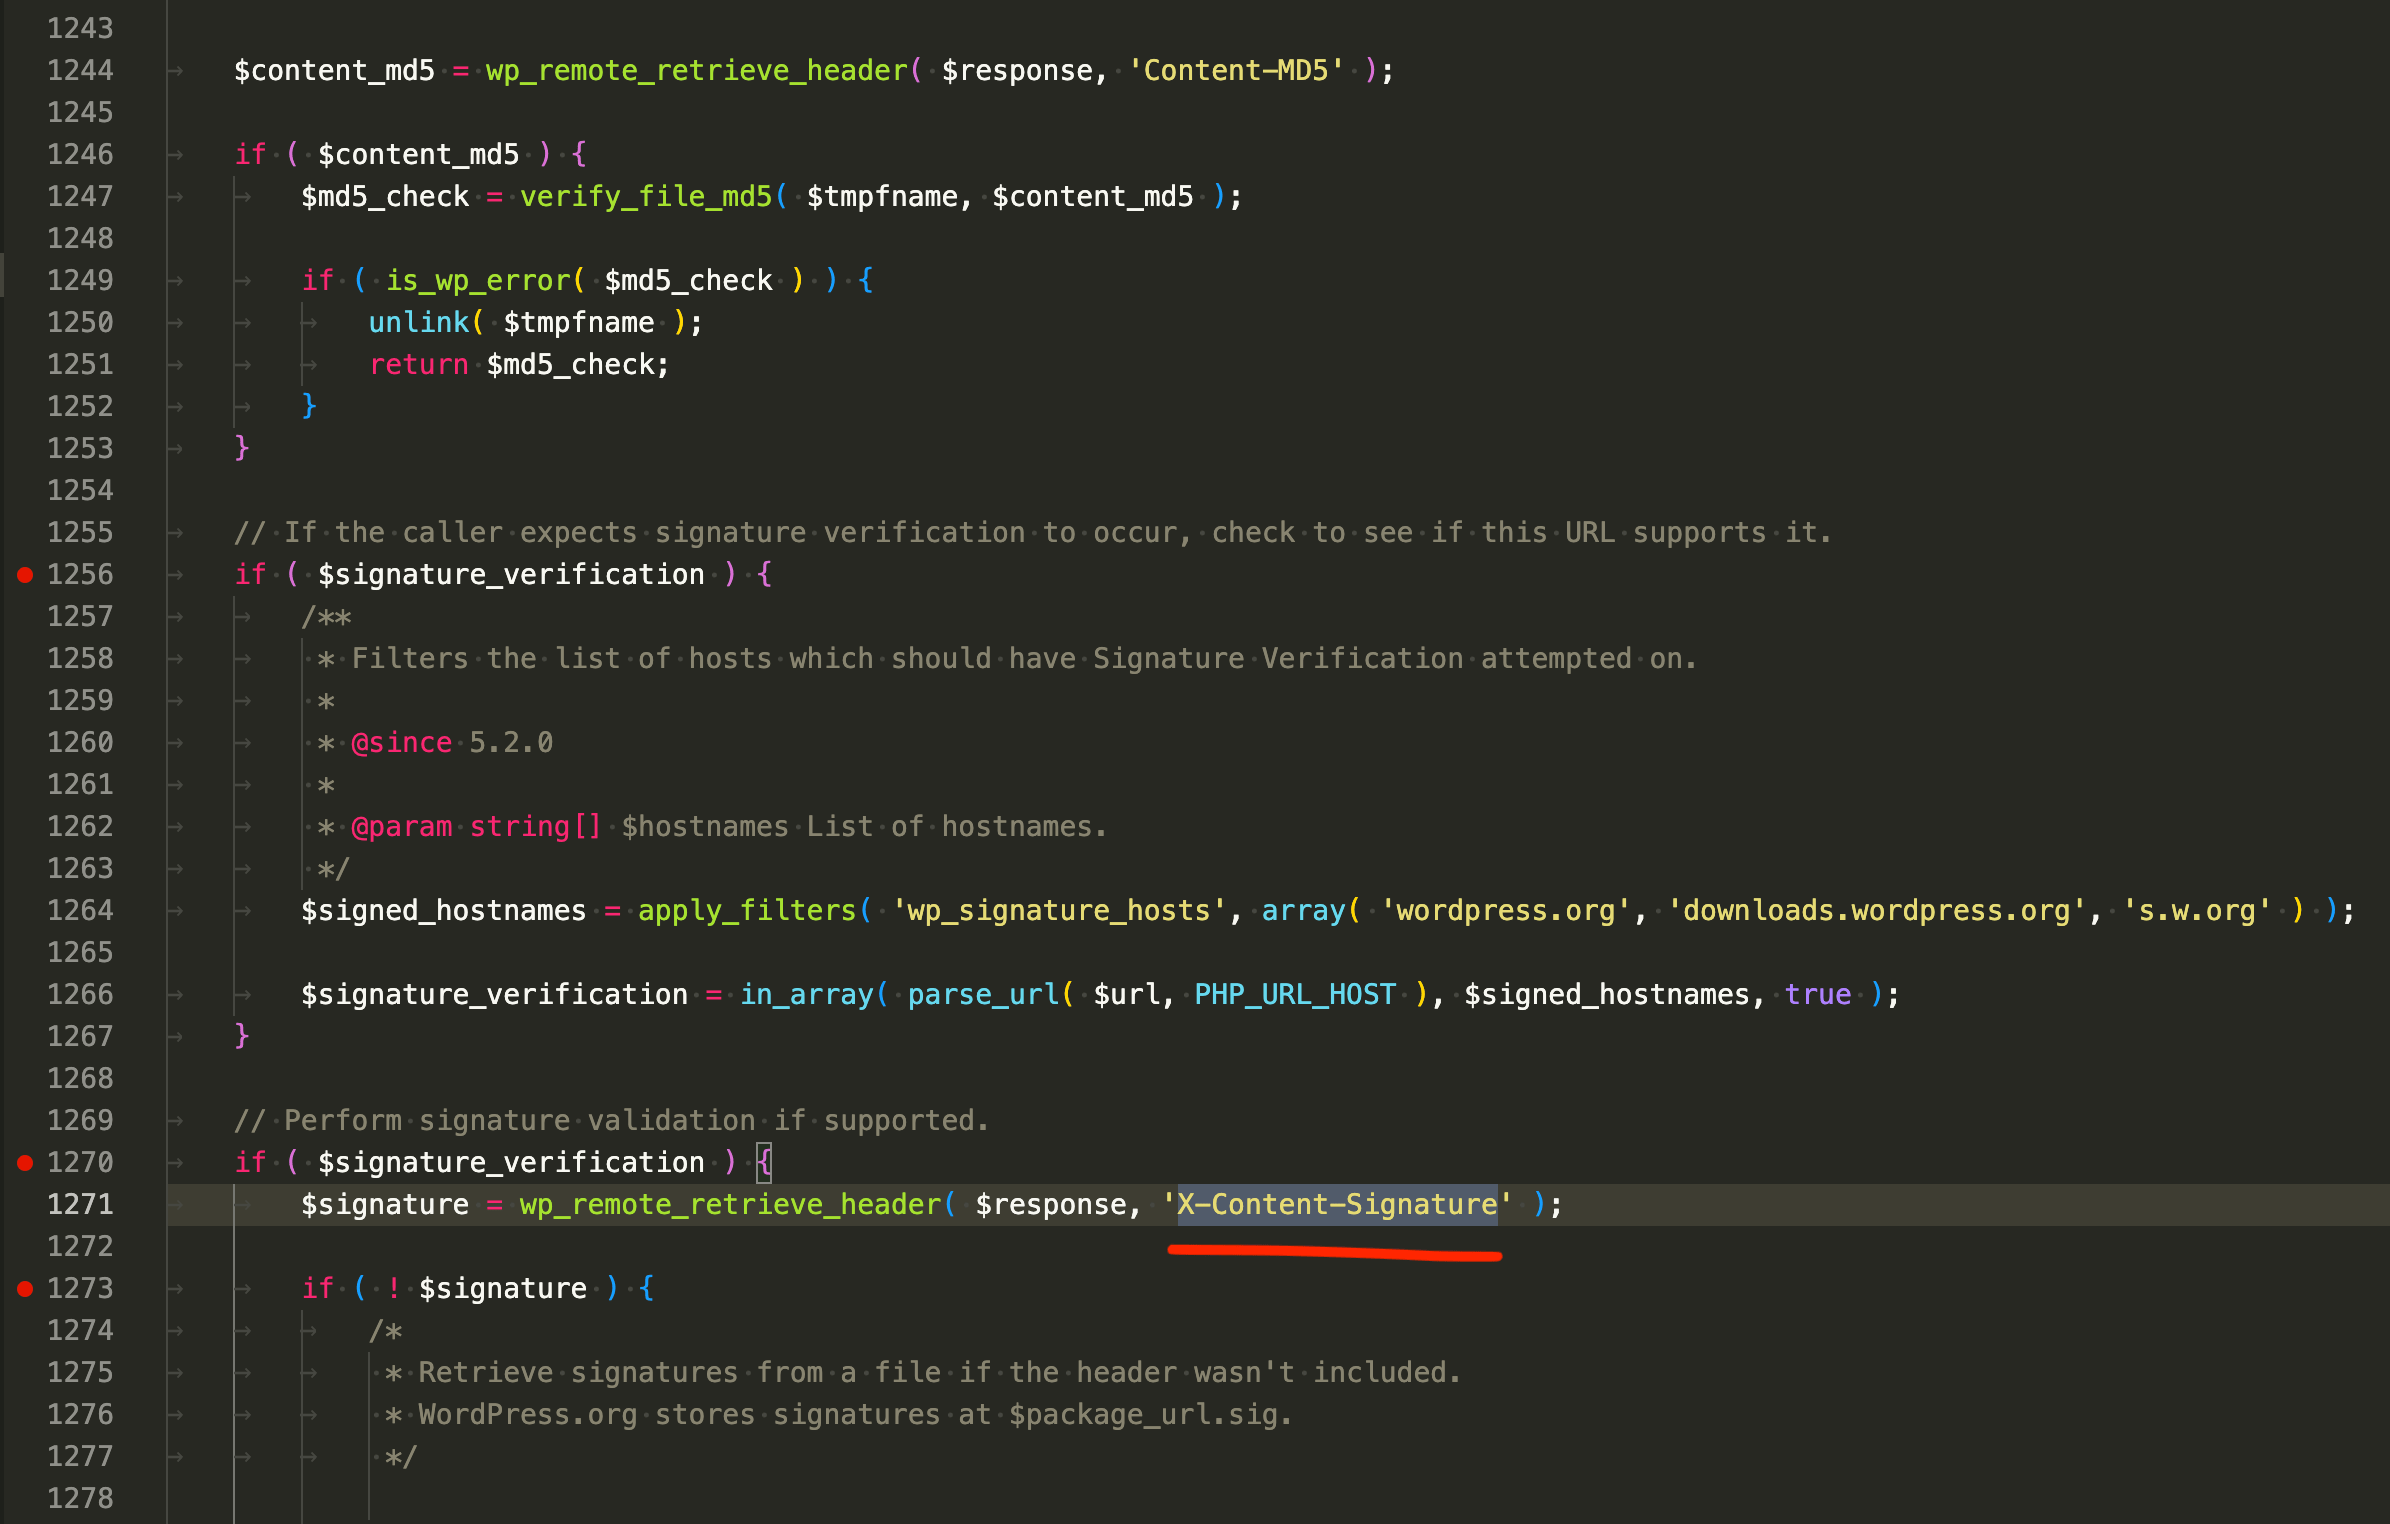Click $hostnames in the @param docblock line
Screen dimensions: 2390x1524
pyautogui.click(x=705, y=826)
